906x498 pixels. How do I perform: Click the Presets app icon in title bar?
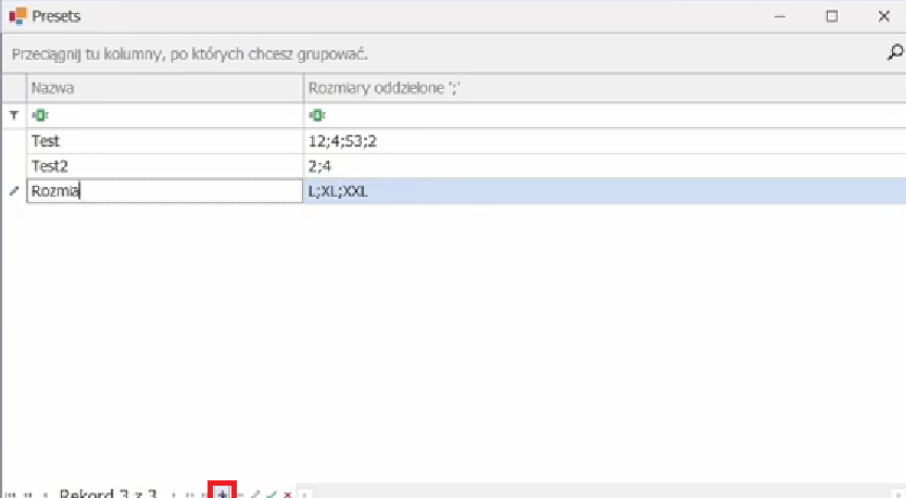pos(17,16)
